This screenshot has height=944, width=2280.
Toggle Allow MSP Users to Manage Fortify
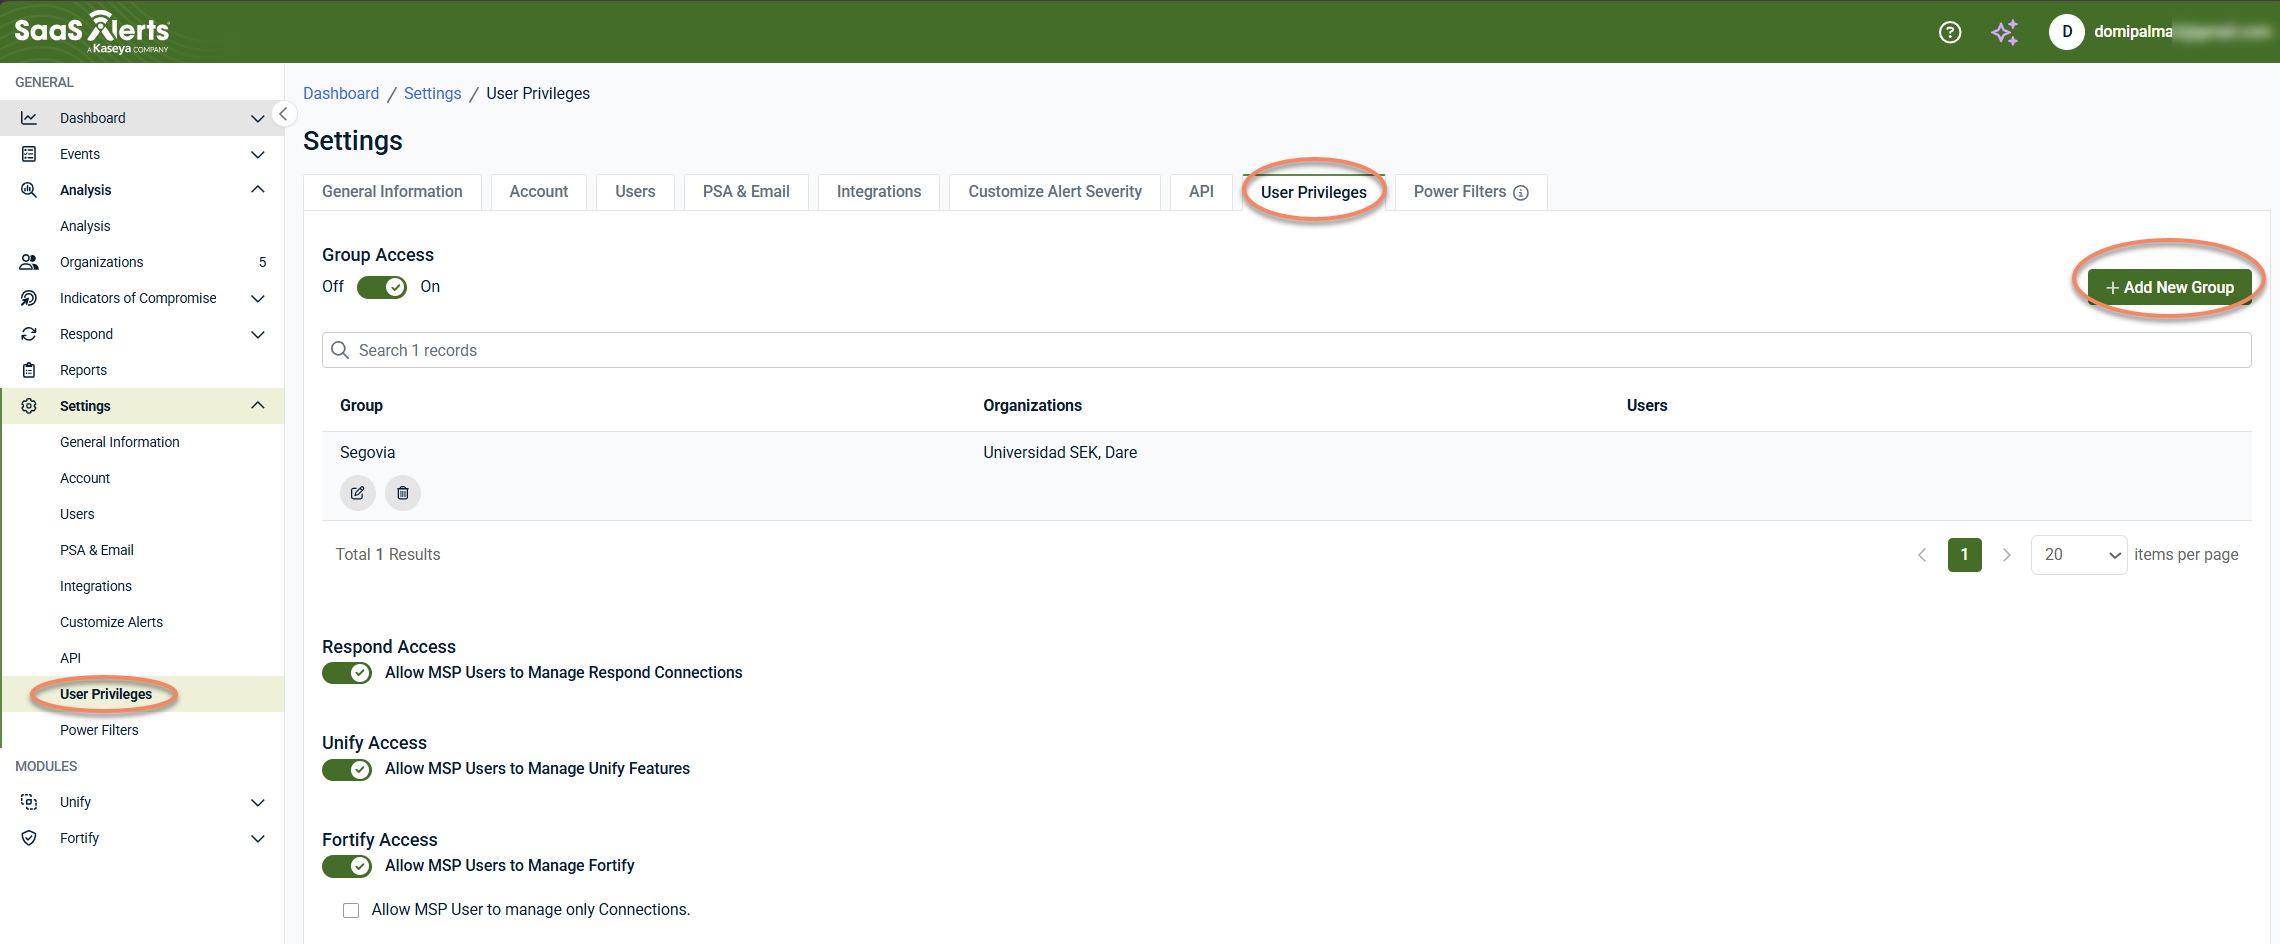coord(347,866)
